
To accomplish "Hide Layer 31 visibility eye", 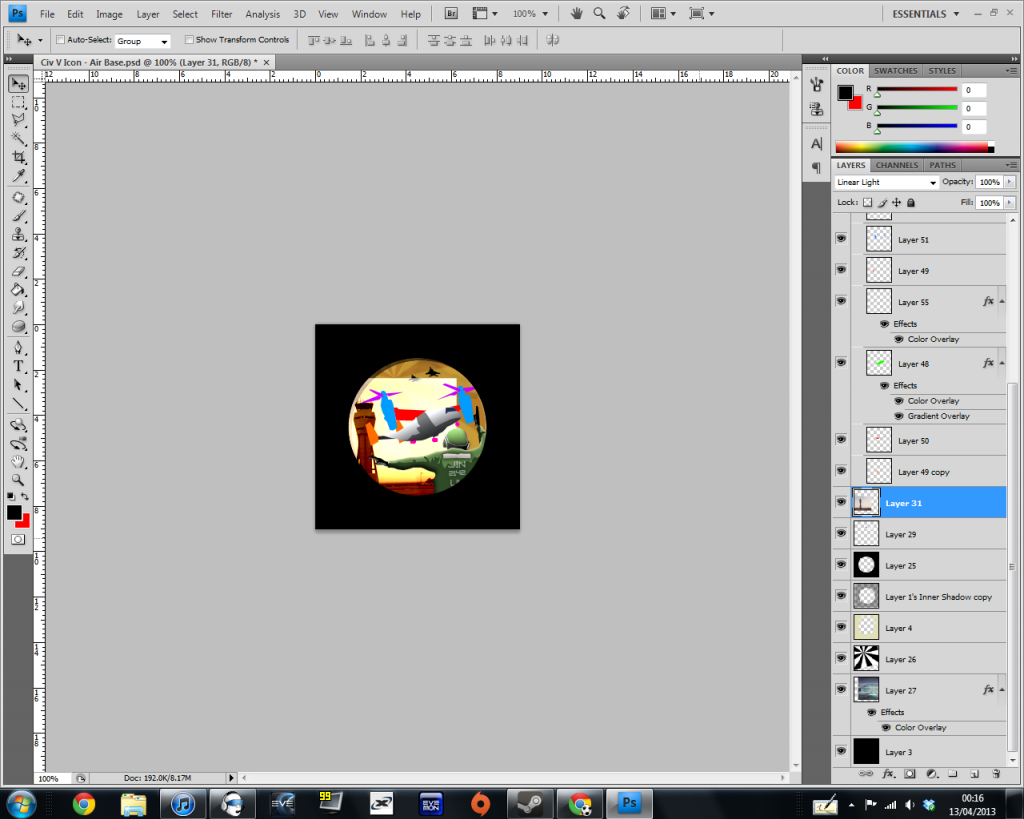I will (x=841, y=502).
